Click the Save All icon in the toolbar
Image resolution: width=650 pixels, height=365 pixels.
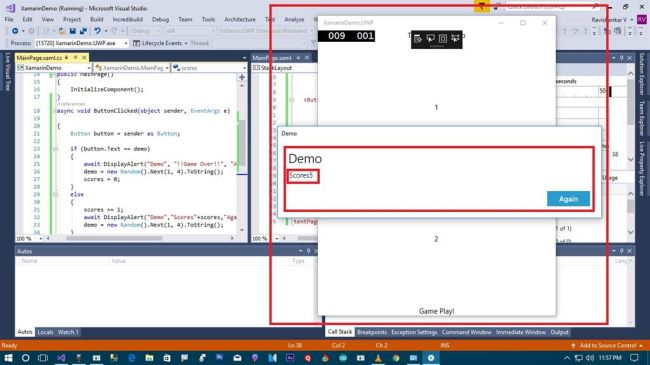coord(83,31)
